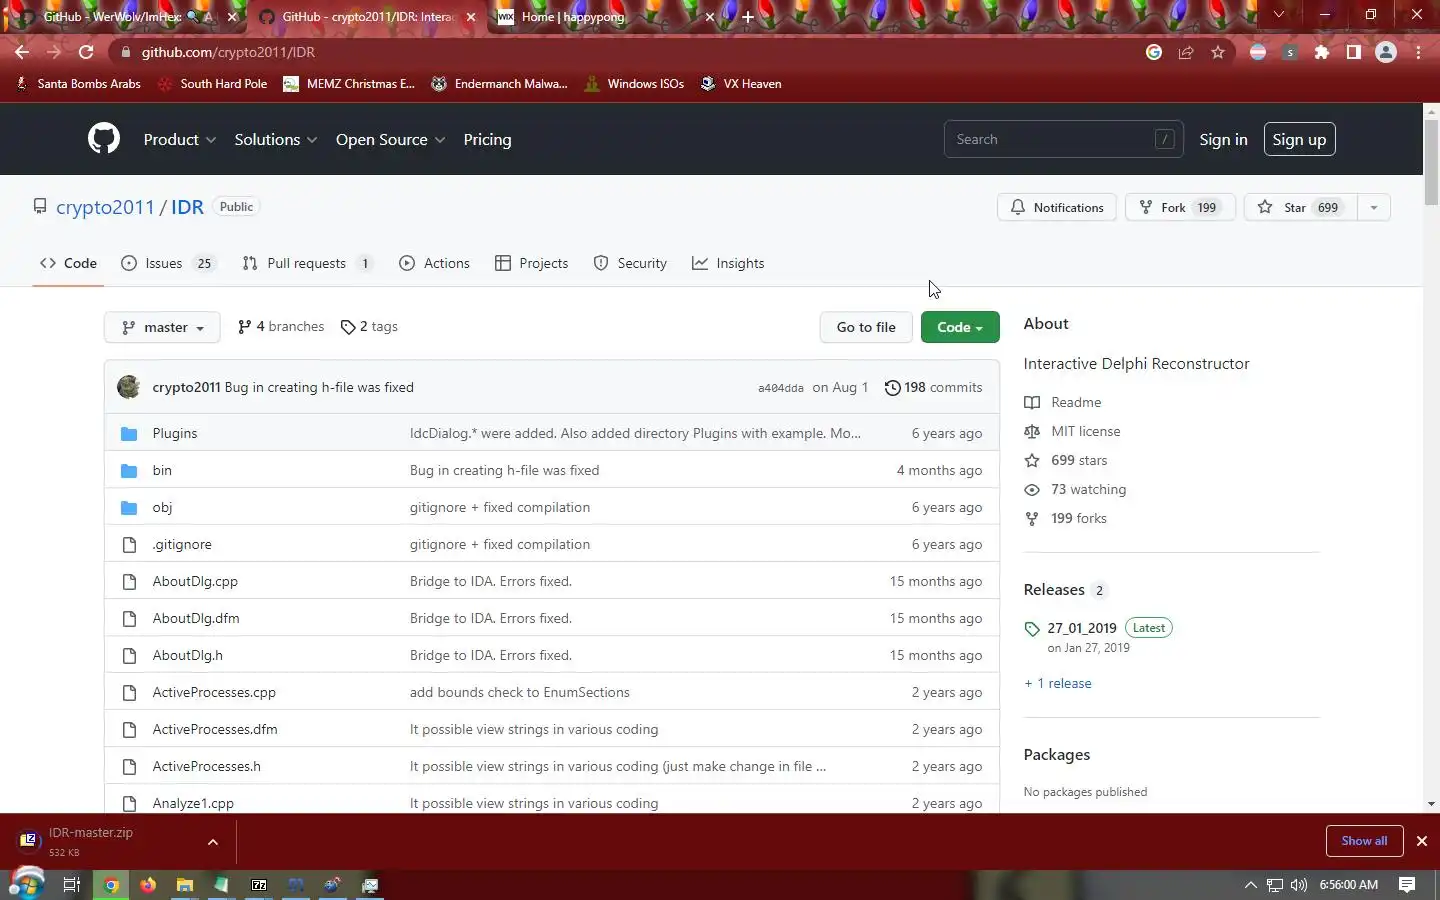The height and width of the screenshot is (900, 1440).
Task: Open Firefox from the taskbar
Action: pos(148,885)
